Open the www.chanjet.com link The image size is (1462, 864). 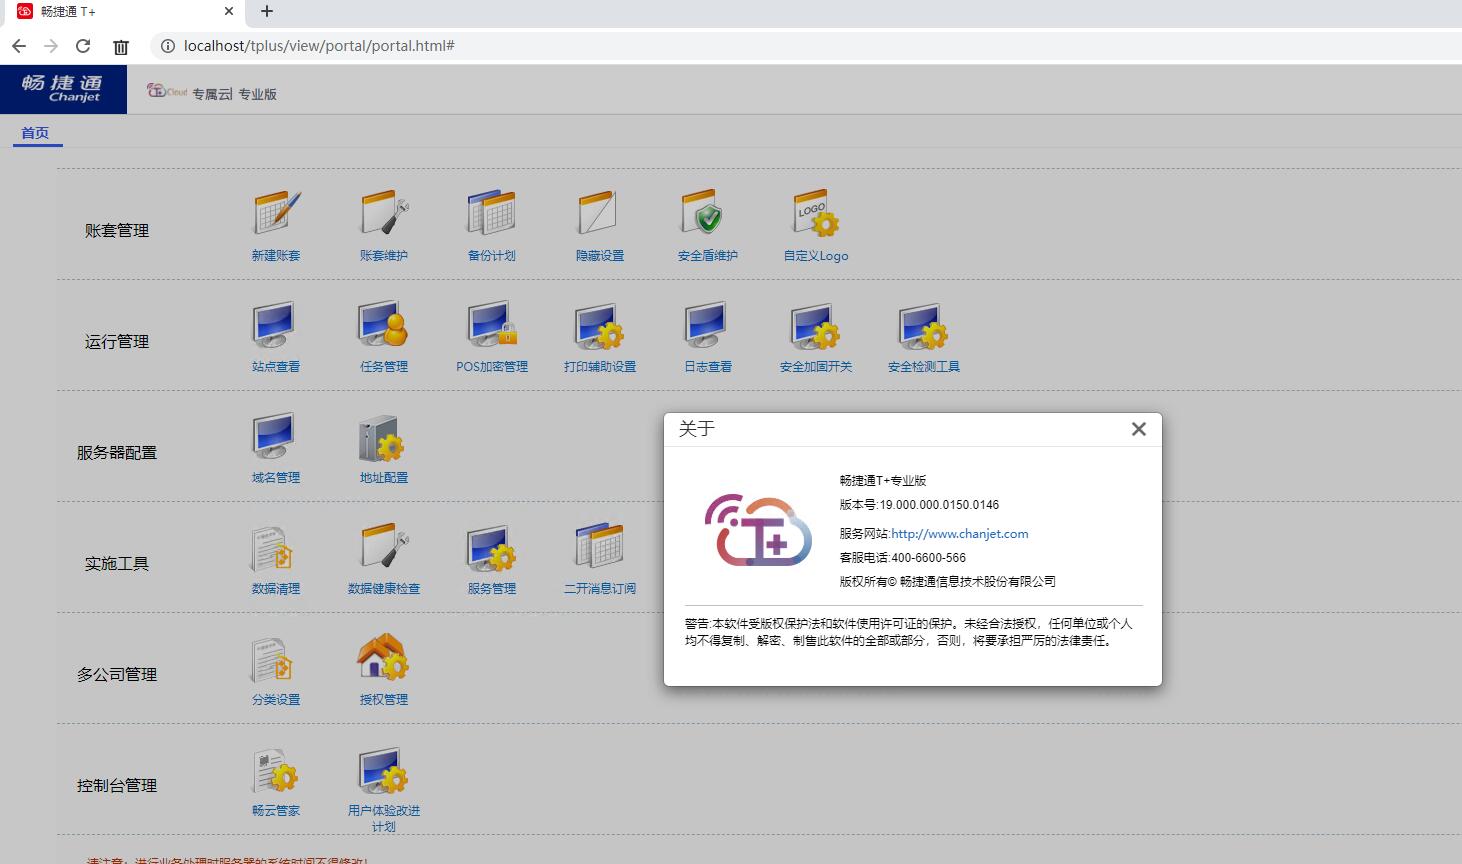960,534
